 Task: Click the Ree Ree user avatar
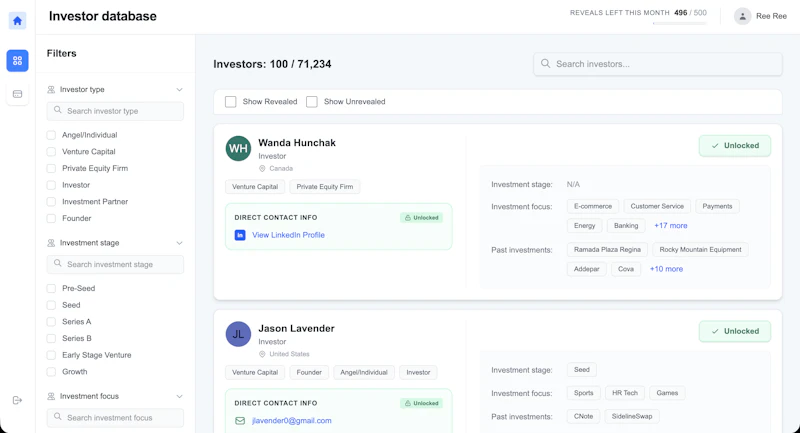[x=742, y=16]
